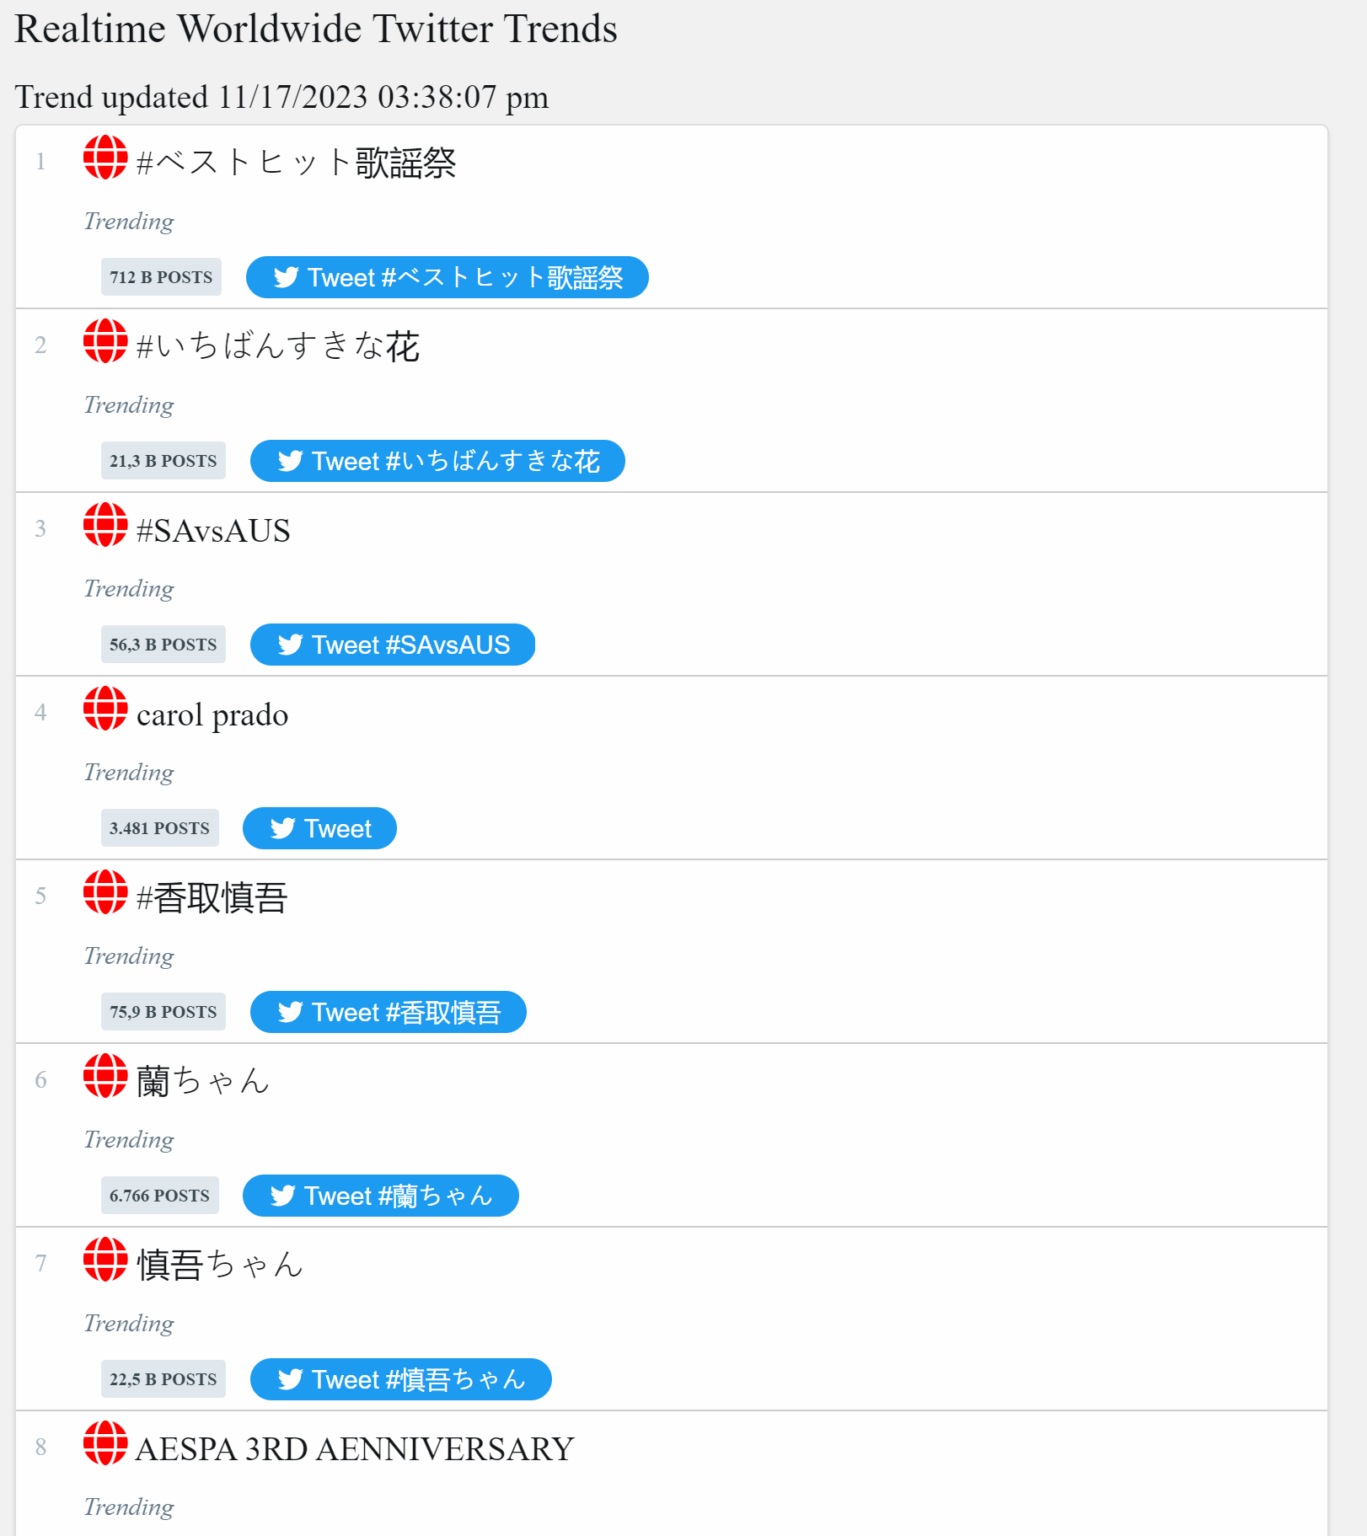Screen dimensions: 1367x1536
Task: Click the 22,5 B POSTS count badge
Action: pos(163,1379)
